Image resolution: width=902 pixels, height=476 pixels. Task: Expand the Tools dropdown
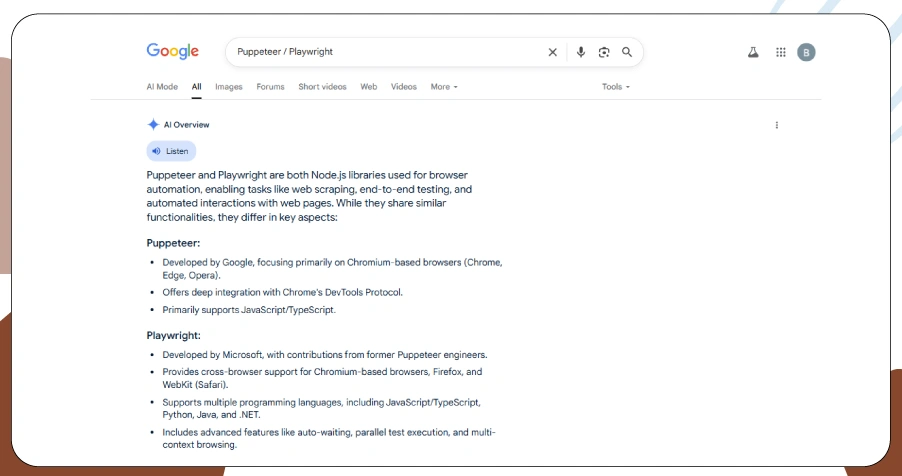click(x=616, y=87)
